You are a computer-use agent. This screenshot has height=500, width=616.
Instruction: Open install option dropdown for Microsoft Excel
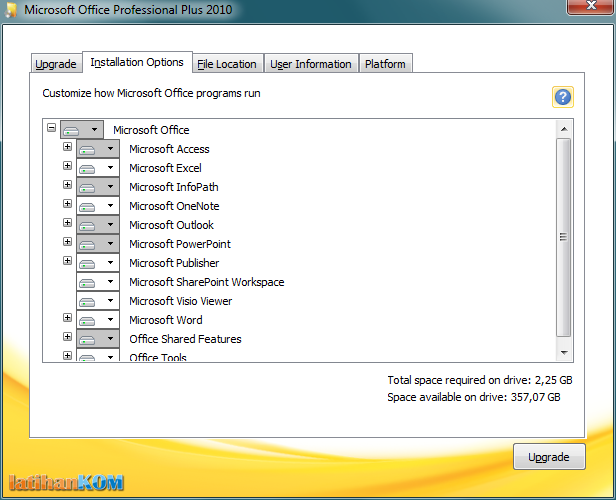[98, 168]
